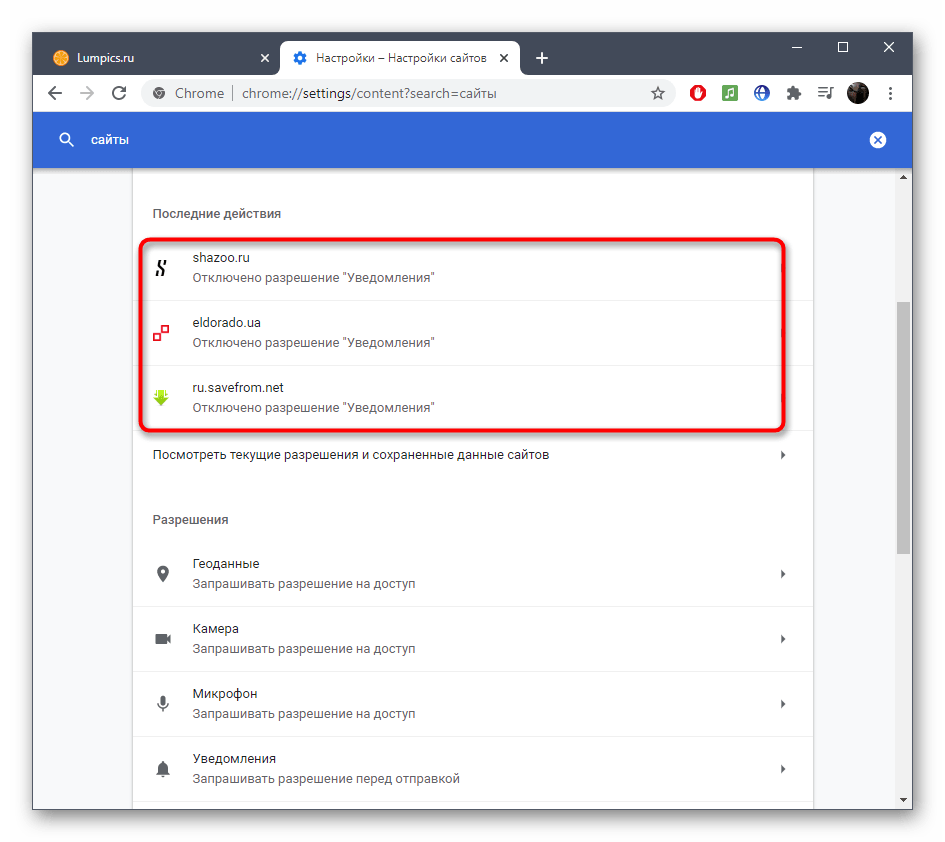Screen dimensions: 945x842
Task: Go back with the browser back arrow
Action: 55,93
